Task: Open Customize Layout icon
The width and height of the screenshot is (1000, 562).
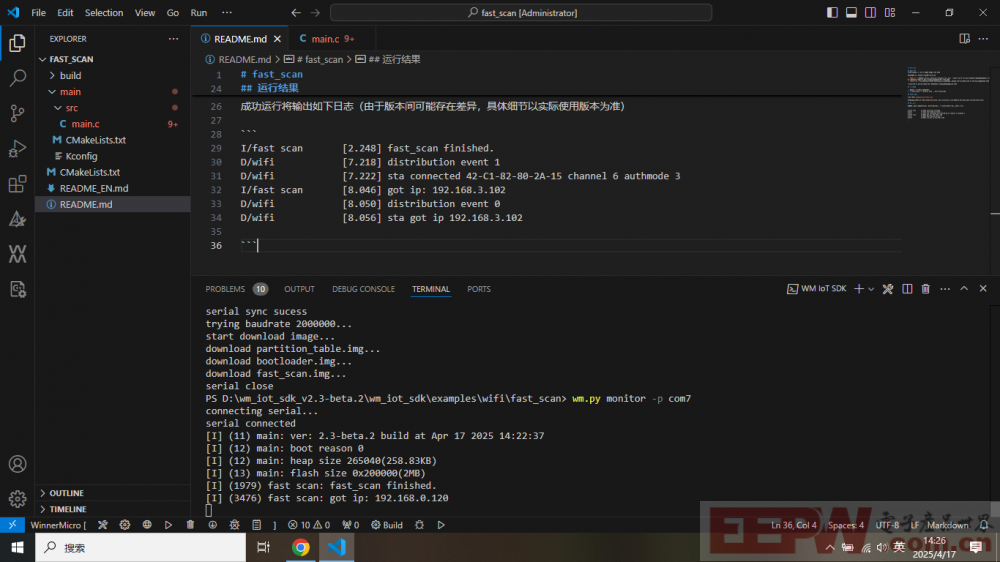Action: [x=890, y=13]
